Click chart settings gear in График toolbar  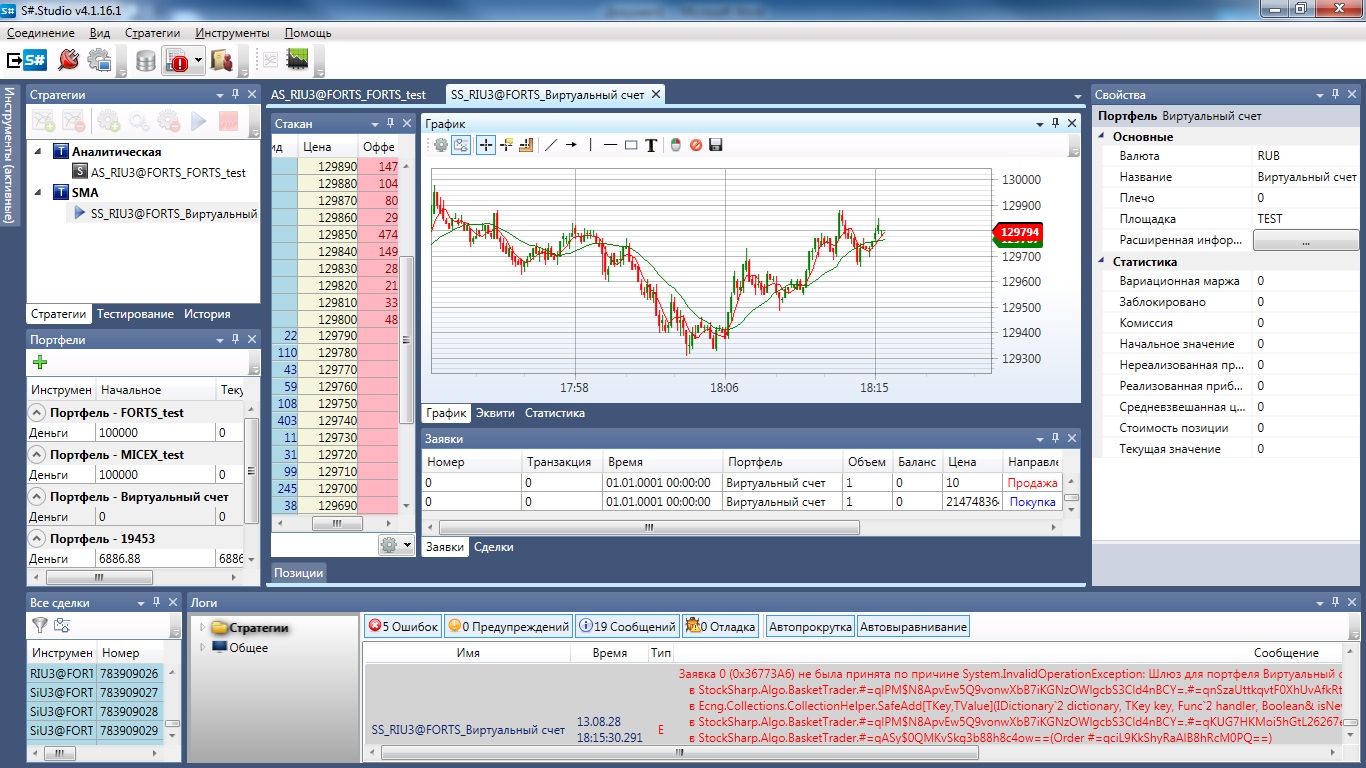tap(441, 145)
